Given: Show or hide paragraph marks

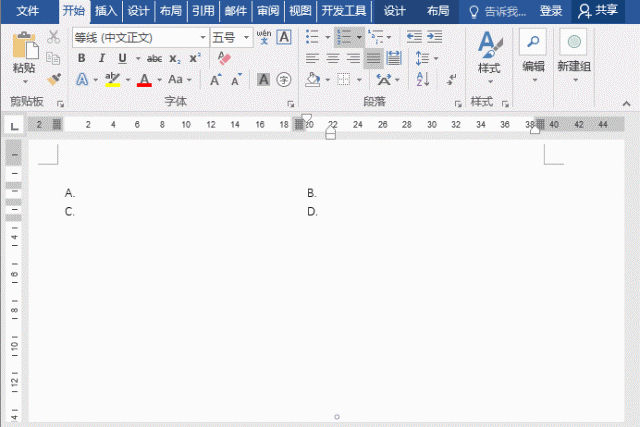Looking at the screenshot, I should pos(451,79).
